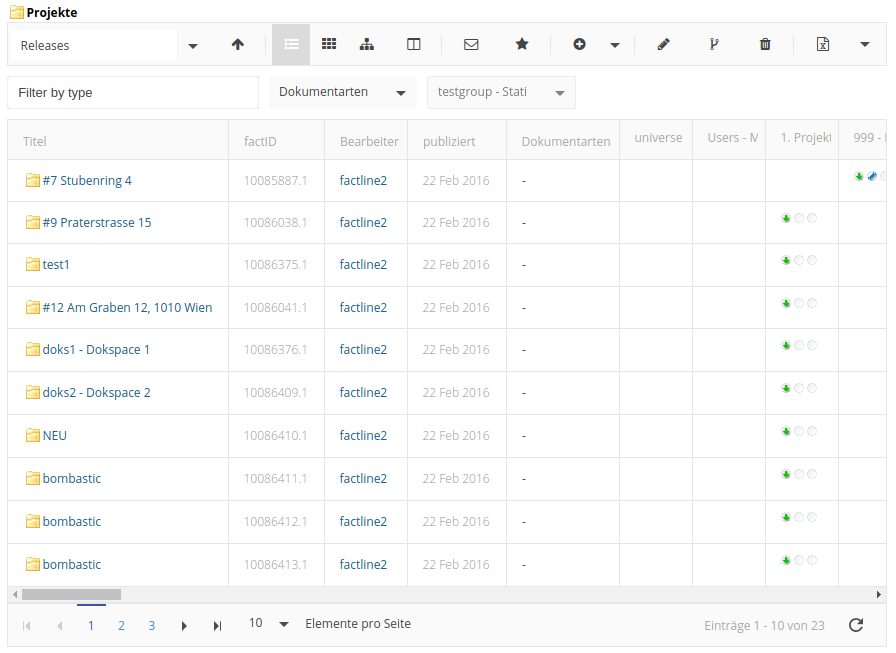Go to page 2 of results
The image size is (896, 653).
click(121, 625)
